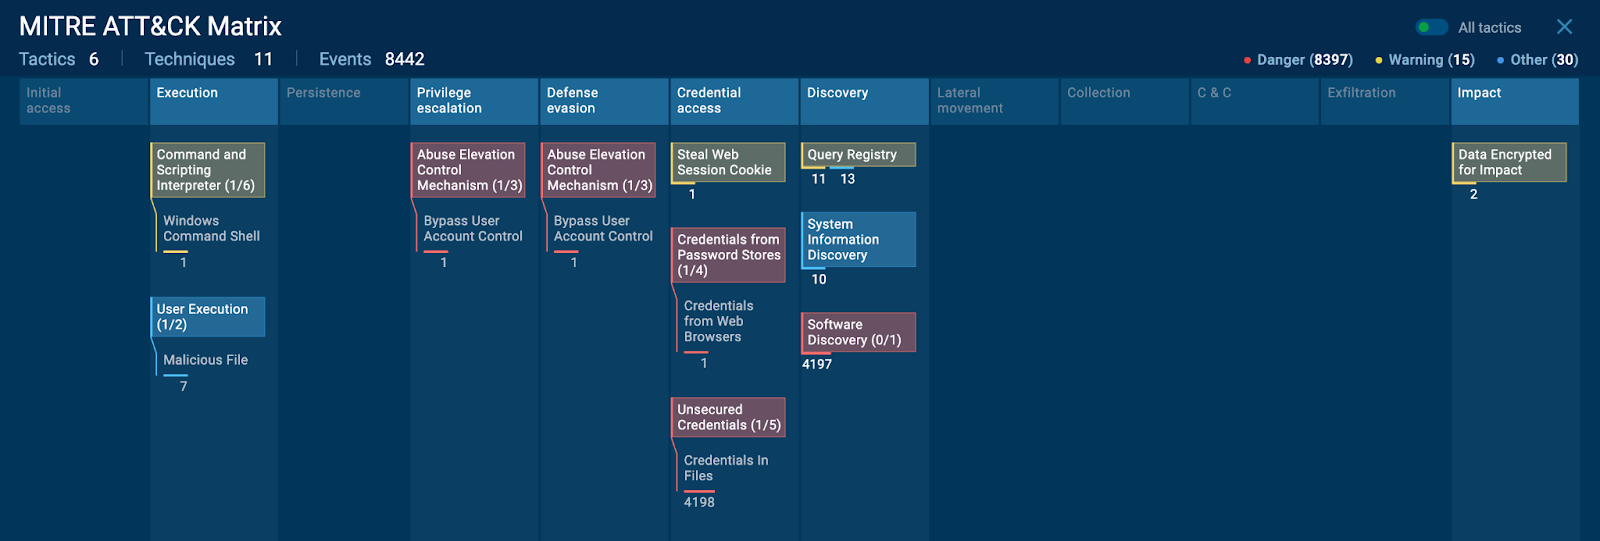
Task: Select the Credential access tactic header
Action: pos(734,101)
